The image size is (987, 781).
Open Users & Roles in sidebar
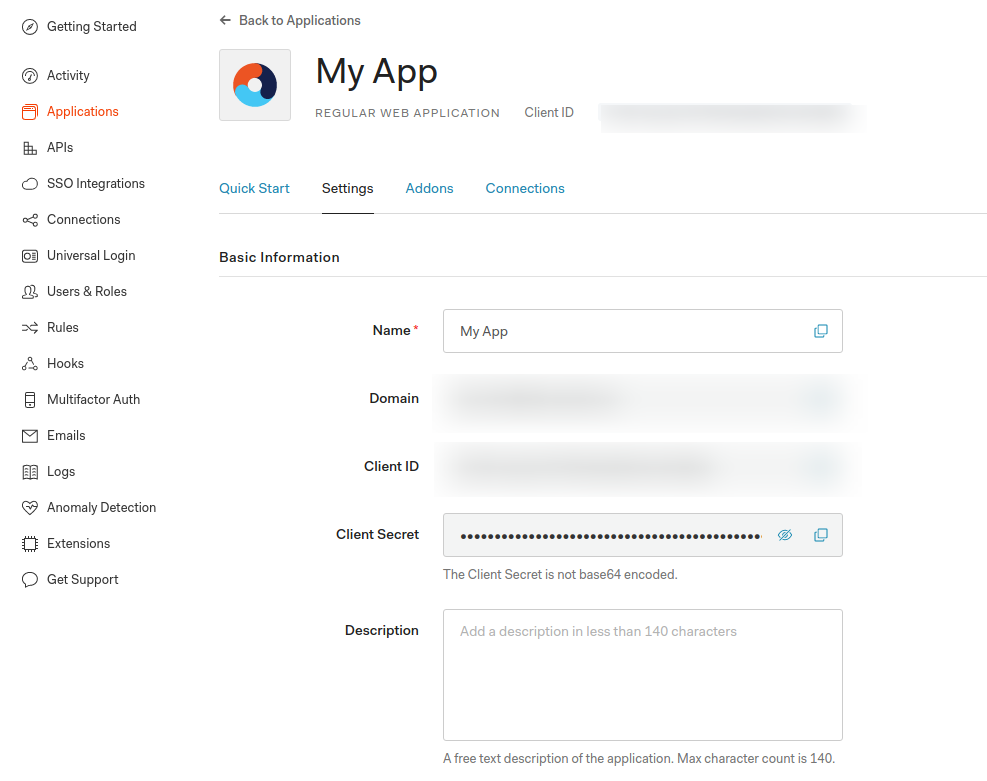[86, 292]
